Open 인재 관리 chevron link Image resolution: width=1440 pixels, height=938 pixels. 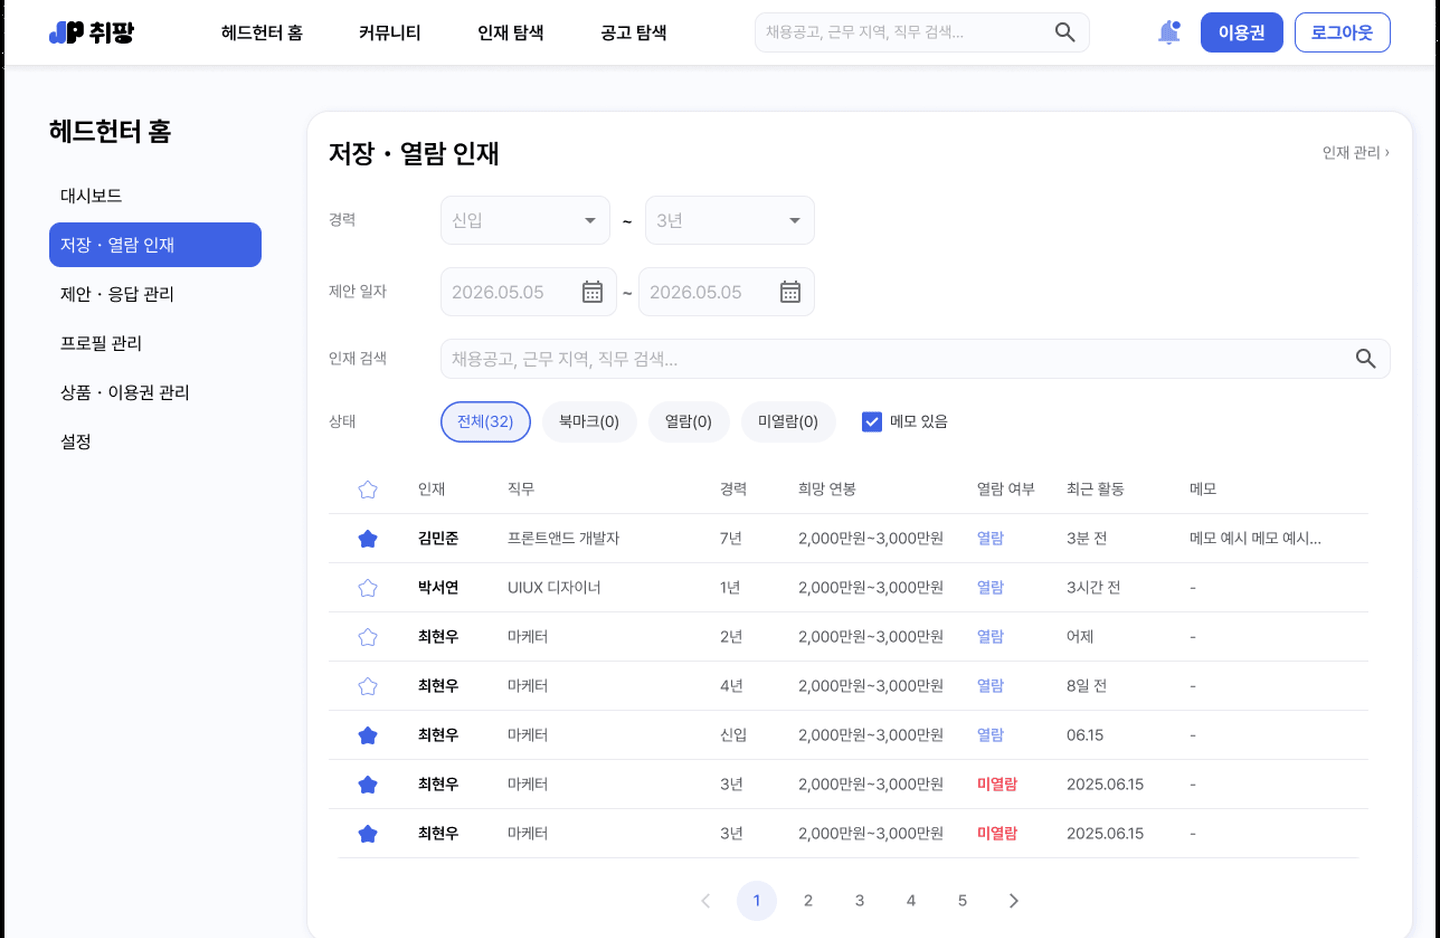(x=1356, y=152)
